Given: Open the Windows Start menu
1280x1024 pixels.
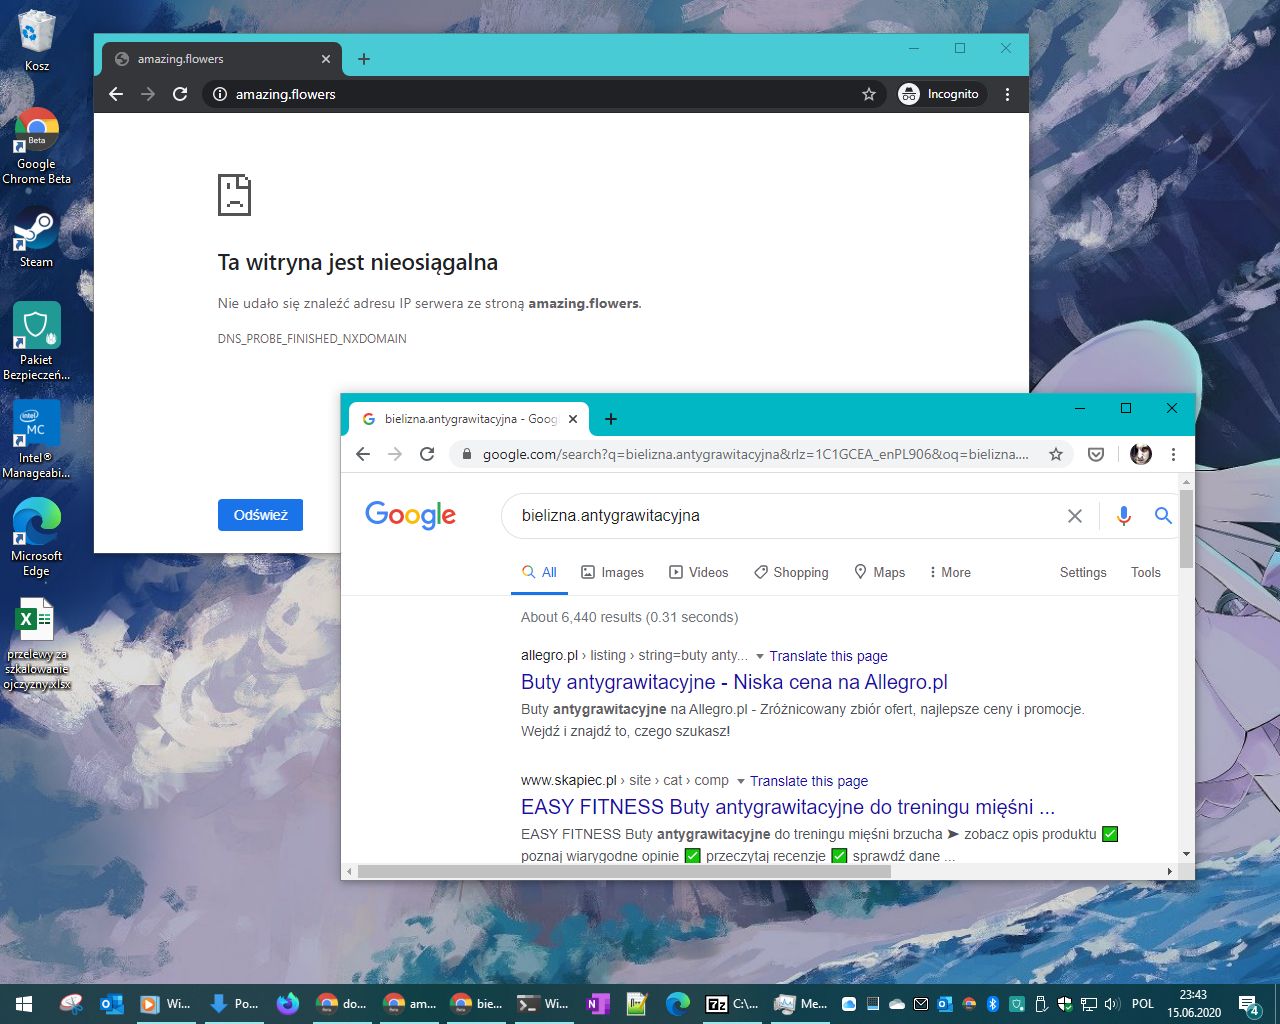Looking at the screenshot, I should click(x=24, y=1004).
